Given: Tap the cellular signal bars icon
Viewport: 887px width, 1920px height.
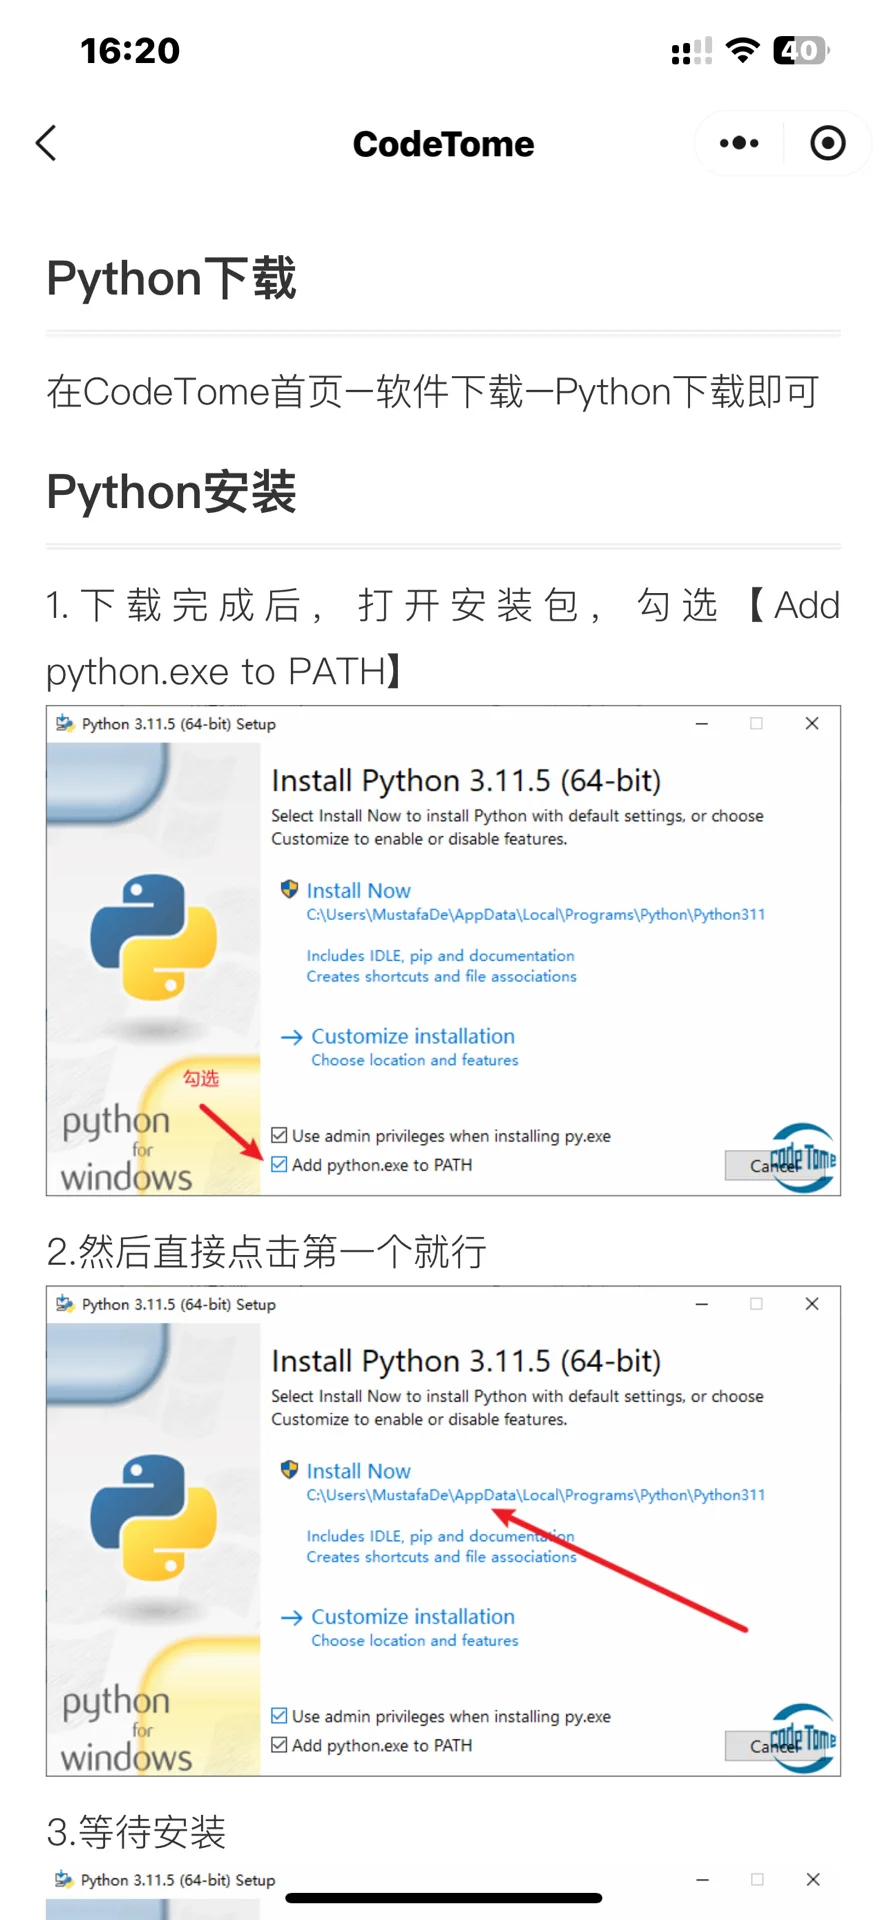Looking at the screenshot, I should click(x=692, y=50).
